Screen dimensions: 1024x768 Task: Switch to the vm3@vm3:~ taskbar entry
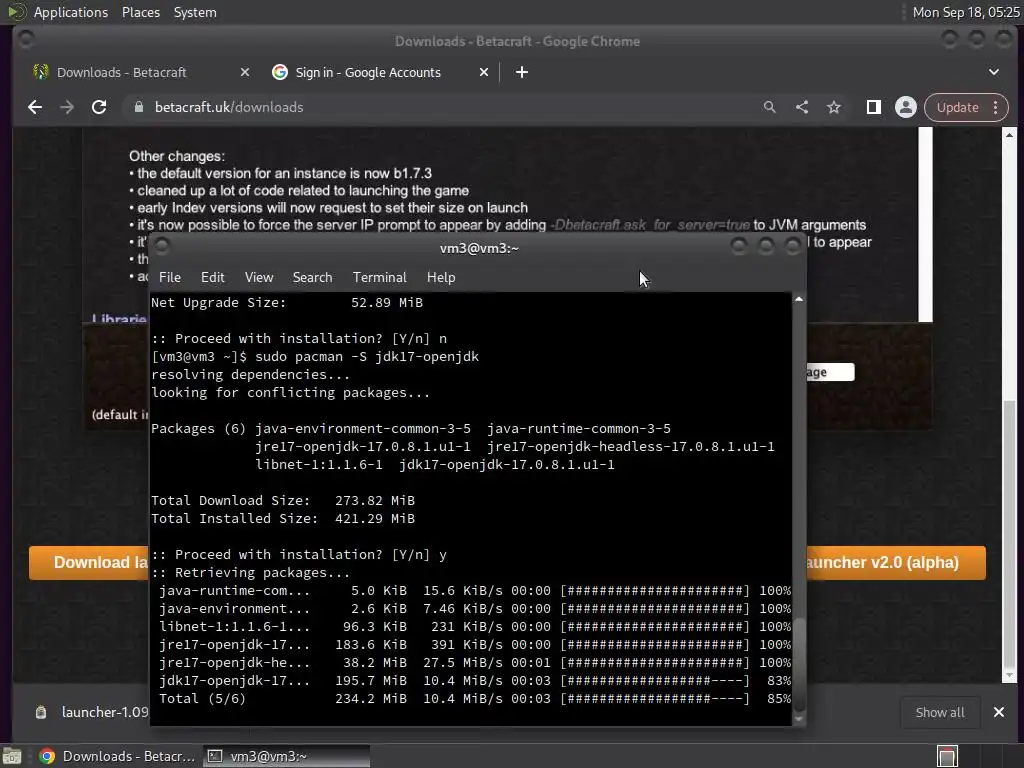pyautogui.click(x=286, y=756)
